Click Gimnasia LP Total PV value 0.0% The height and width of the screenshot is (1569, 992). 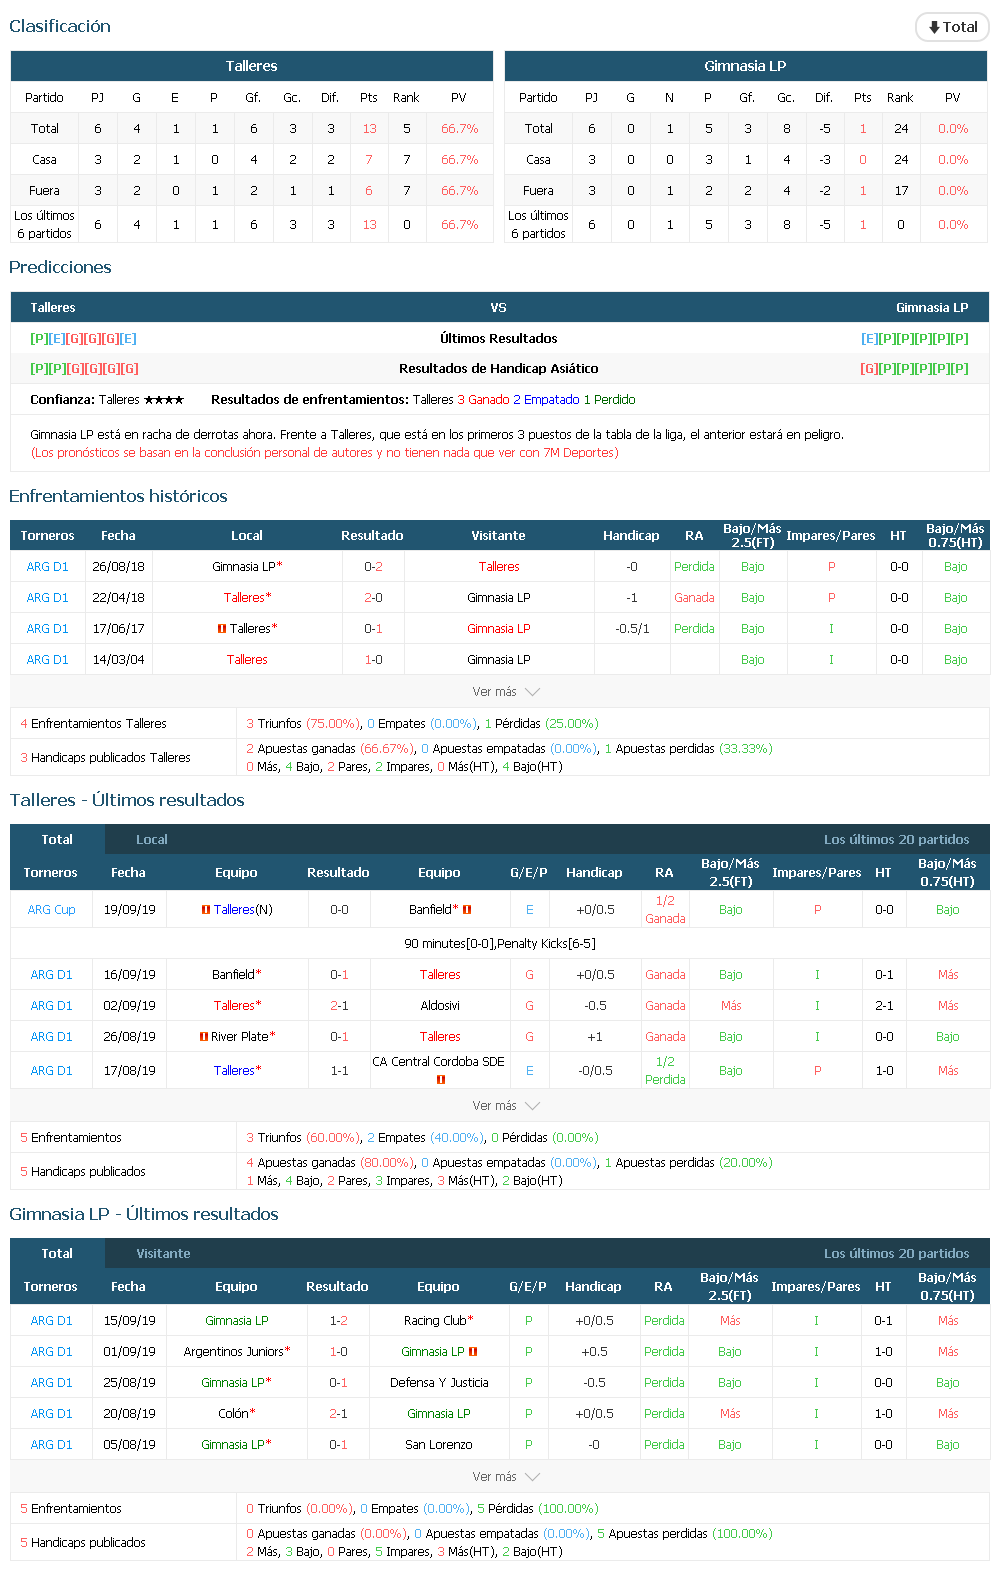(x=953, y=129)
